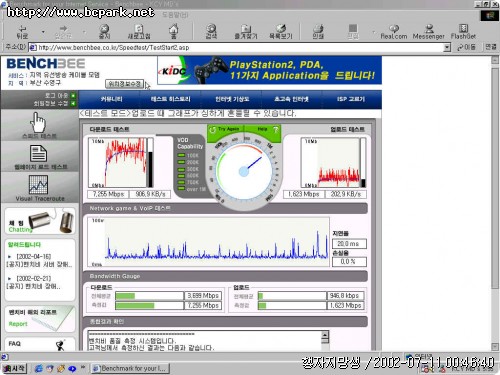Screen dimensions: 500x375
Task: Select the speed test hand icon
Action: pos(38,122)
